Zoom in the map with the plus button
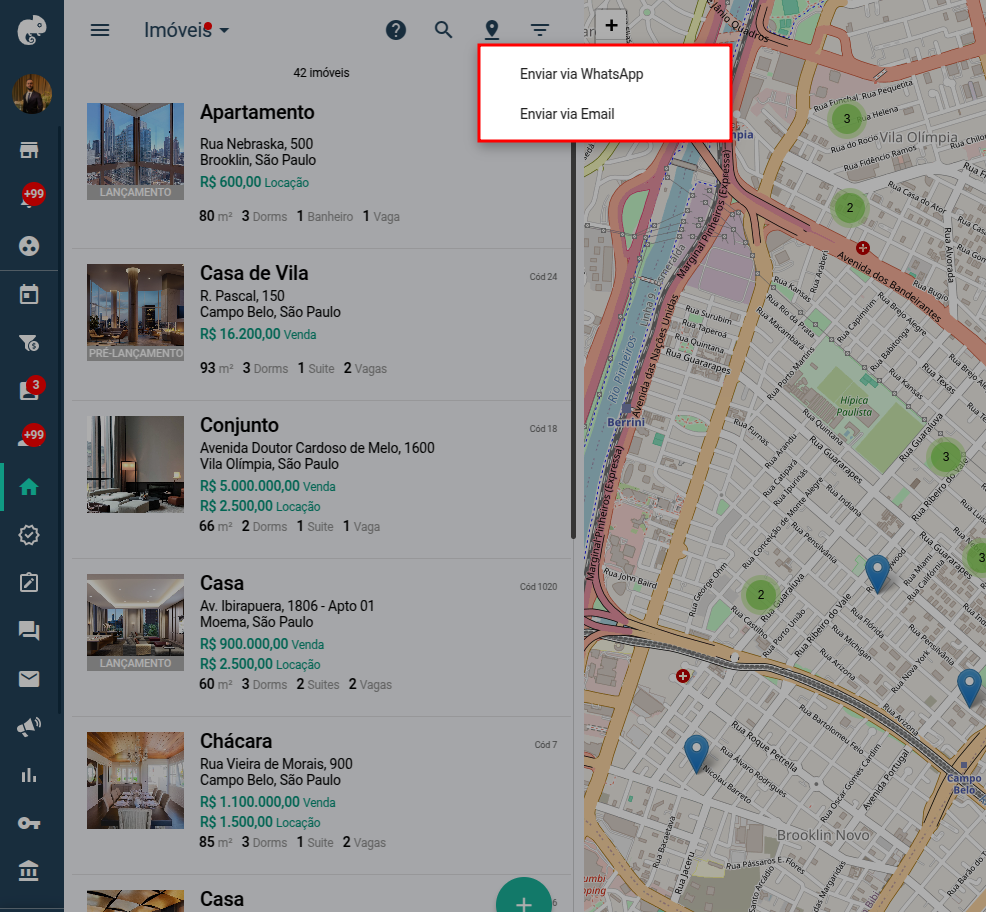The image size is (986, 912). tap(611, 26)
